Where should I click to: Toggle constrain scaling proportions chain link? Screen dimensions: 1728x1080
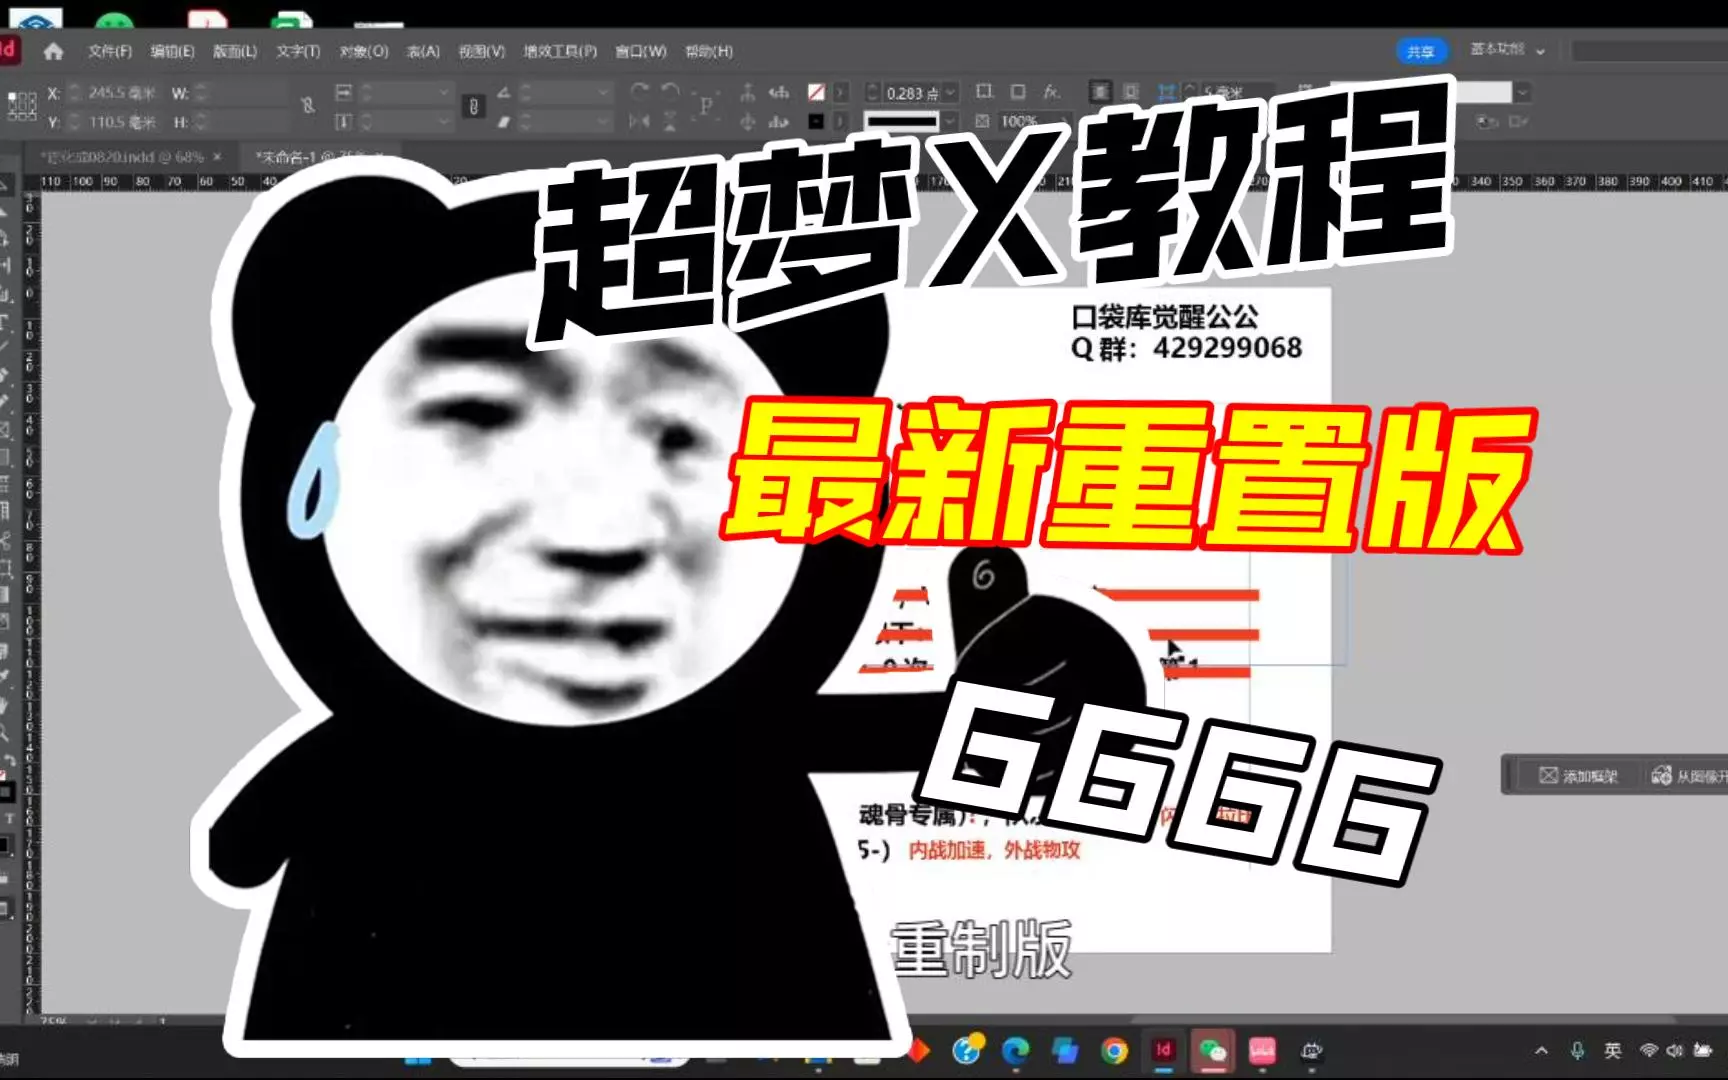[474, 106]
